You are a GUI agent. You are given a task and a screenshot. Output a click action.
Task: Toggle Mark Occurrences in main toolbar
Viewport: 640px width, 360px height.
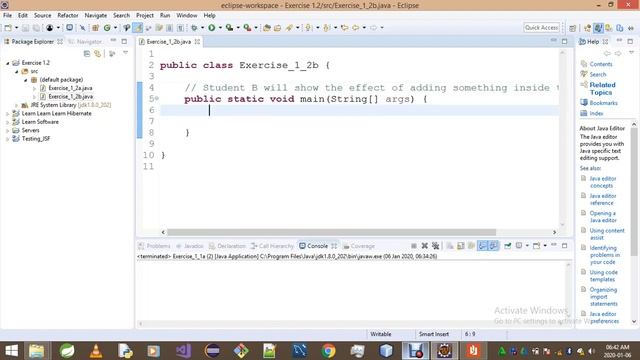[x=138, y=28]
